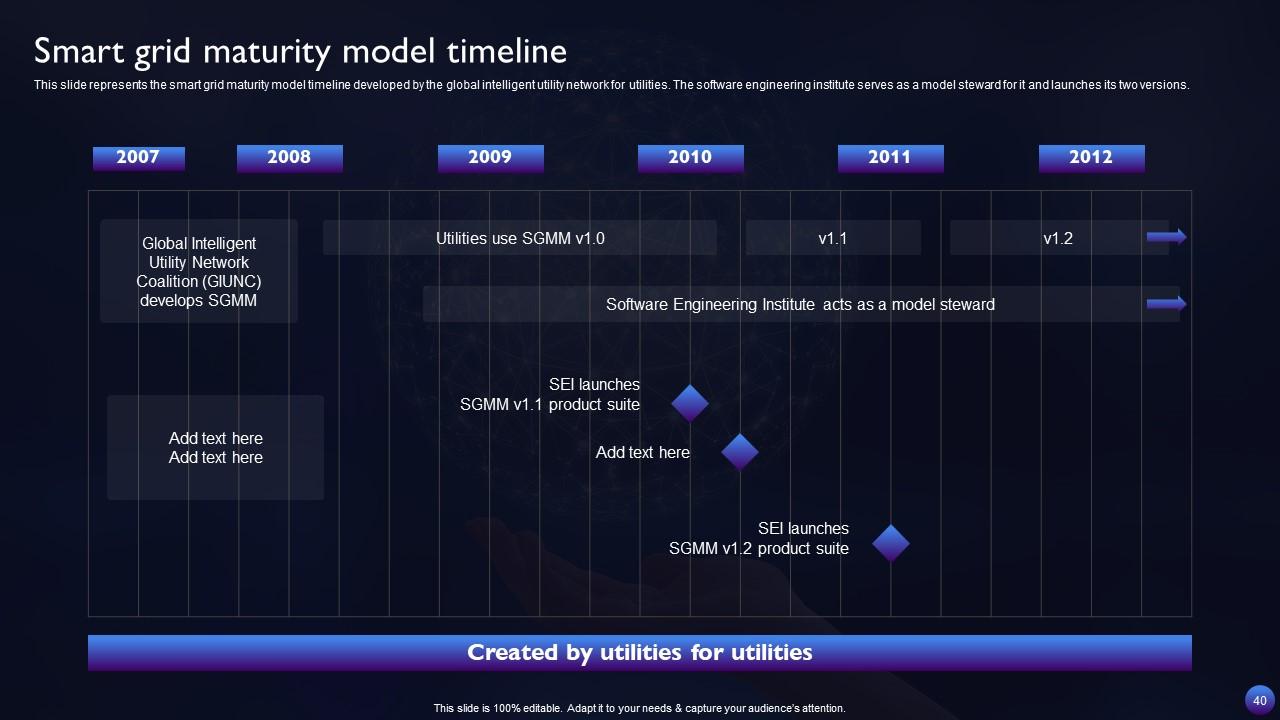
Task: Select the 2008 year marker
Action: 289,157
